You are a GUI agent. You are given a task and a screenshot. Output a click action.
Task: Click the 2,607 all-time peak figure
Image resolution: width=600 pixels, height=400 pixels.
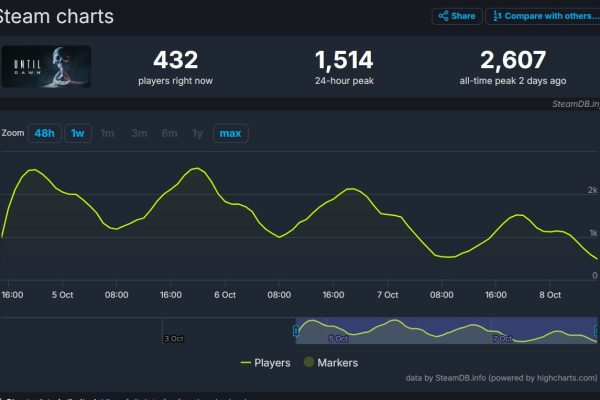coord(513,60)
